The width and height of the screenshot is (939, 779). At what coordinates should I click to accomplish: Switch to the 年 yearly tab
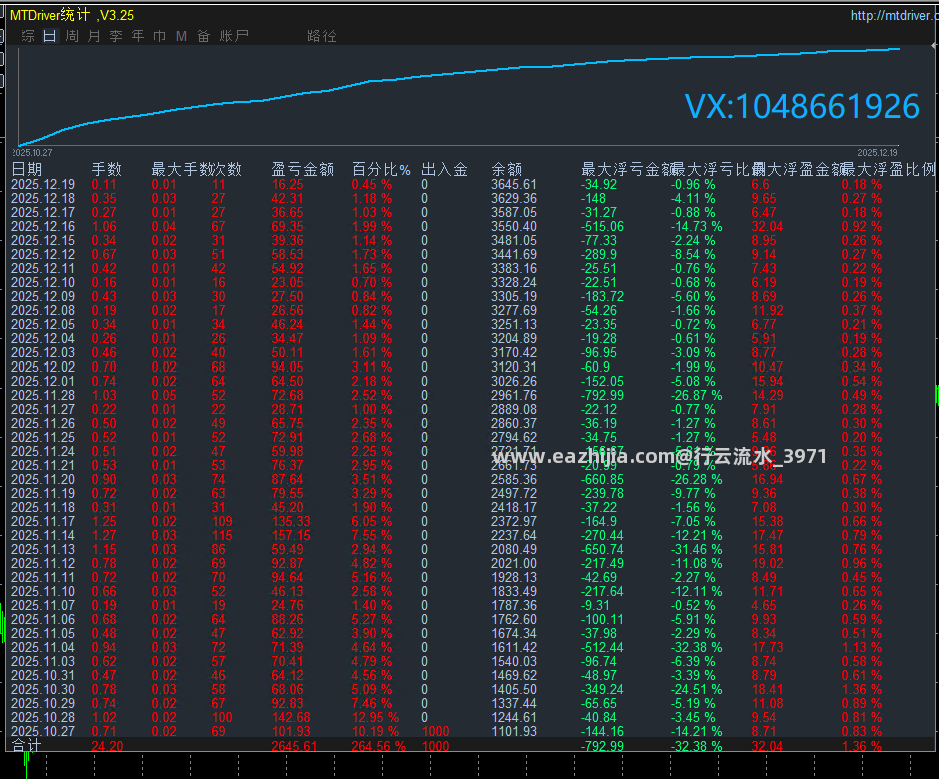pyautogui.click(x=138, y=36)
